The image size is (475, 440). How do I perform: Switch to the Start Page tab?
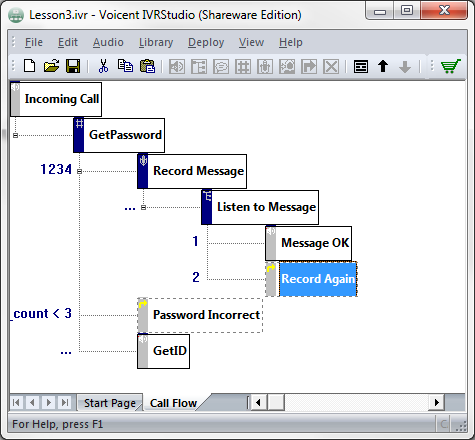(110, 403)
